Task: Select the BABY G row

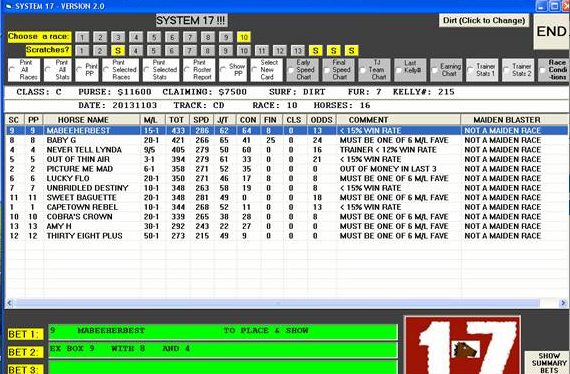Action: click(287, 140)
